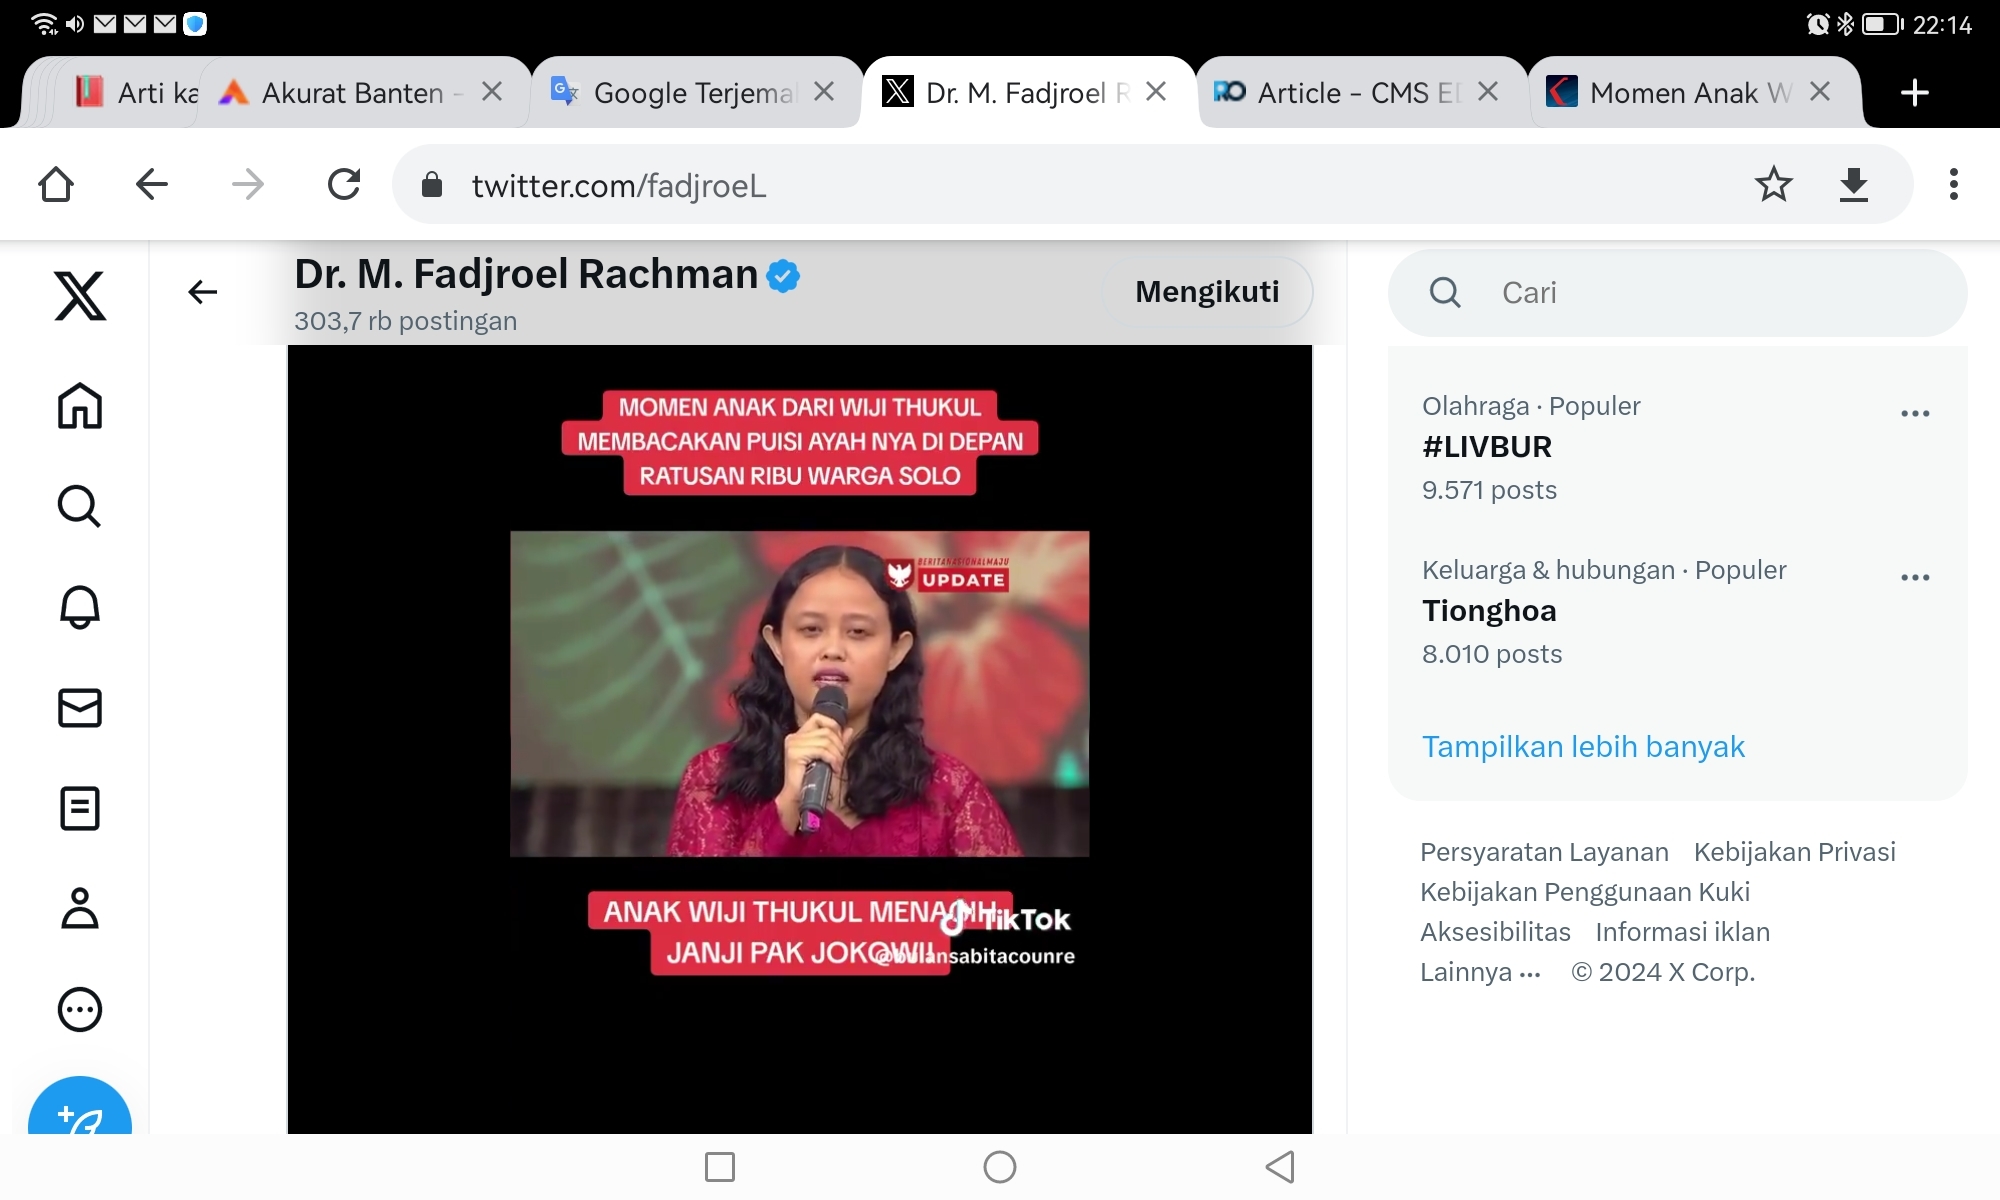Viewport: 2000px width, 1200px height.
Task: Click the X logo at top left
Action: pos(79,295)
